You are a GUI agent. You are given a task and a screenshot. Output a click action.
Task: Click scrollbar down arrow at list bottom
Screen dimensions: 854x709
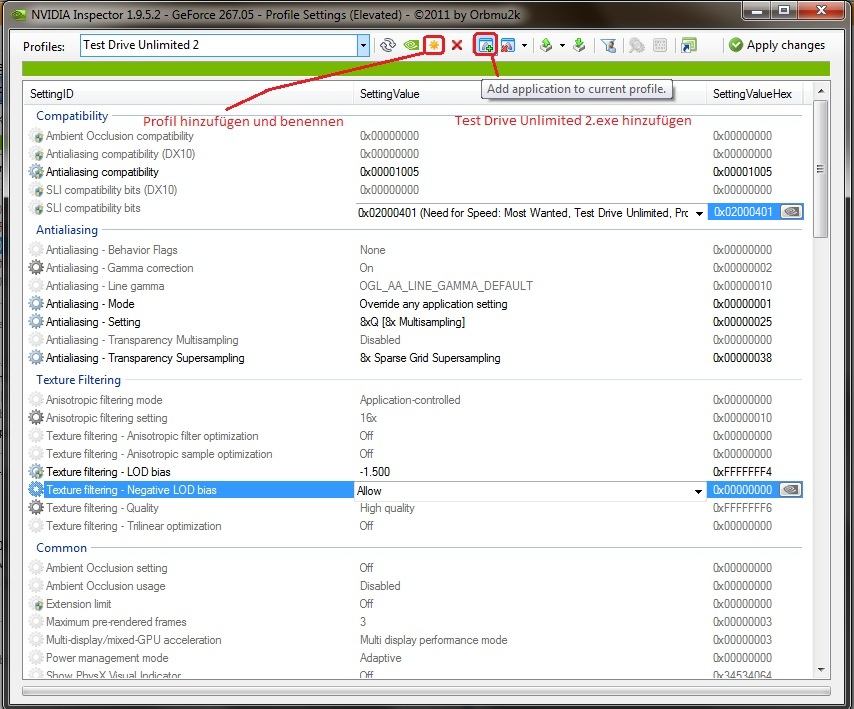click(821, 669)
